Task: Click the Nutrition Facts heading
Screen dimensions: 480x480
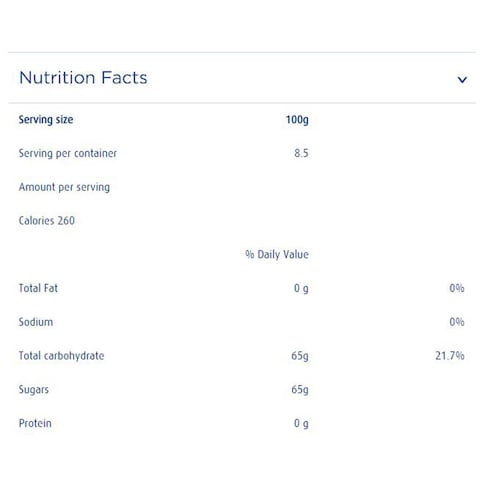Action: point(83,78)
